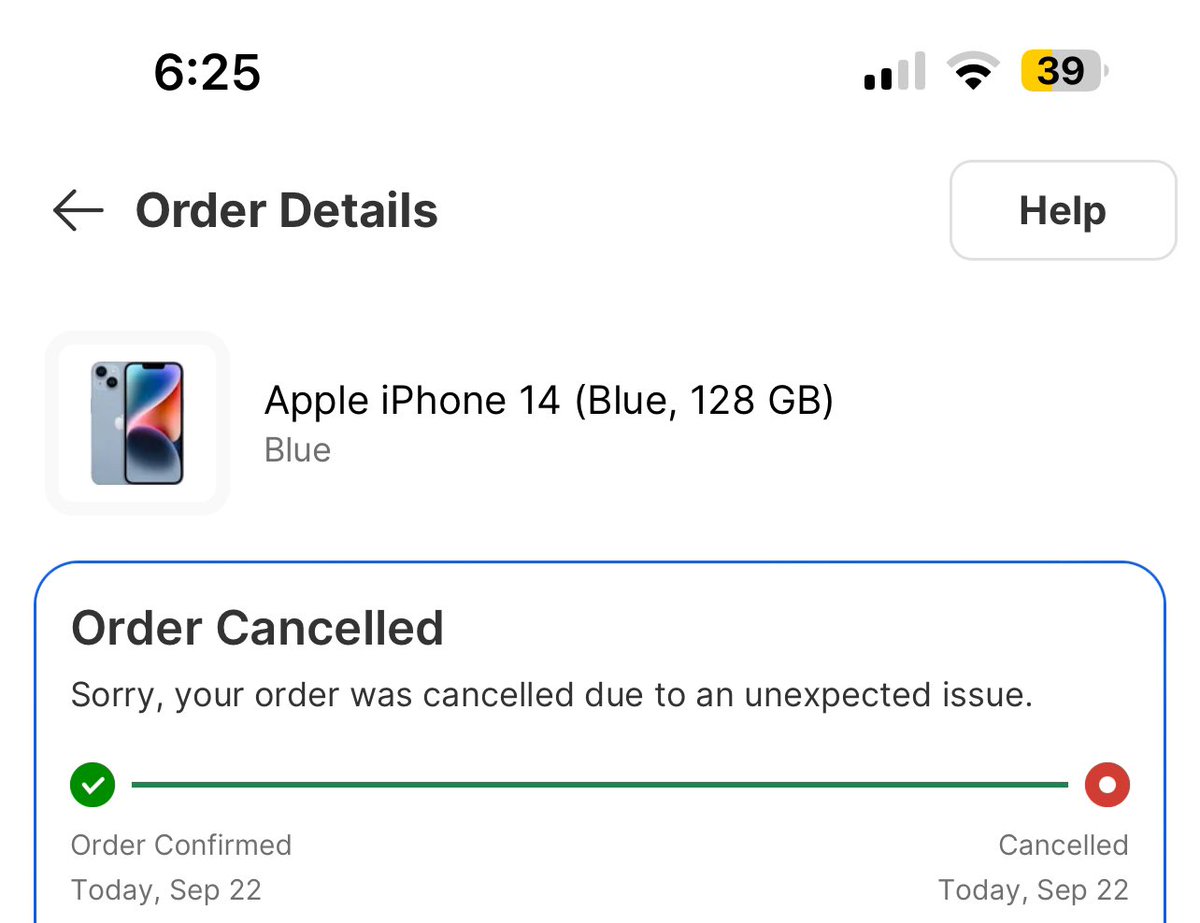1200x923 pixels.
Task: Tap the 6:25 clock in status bar
Action: pos(207,72)
